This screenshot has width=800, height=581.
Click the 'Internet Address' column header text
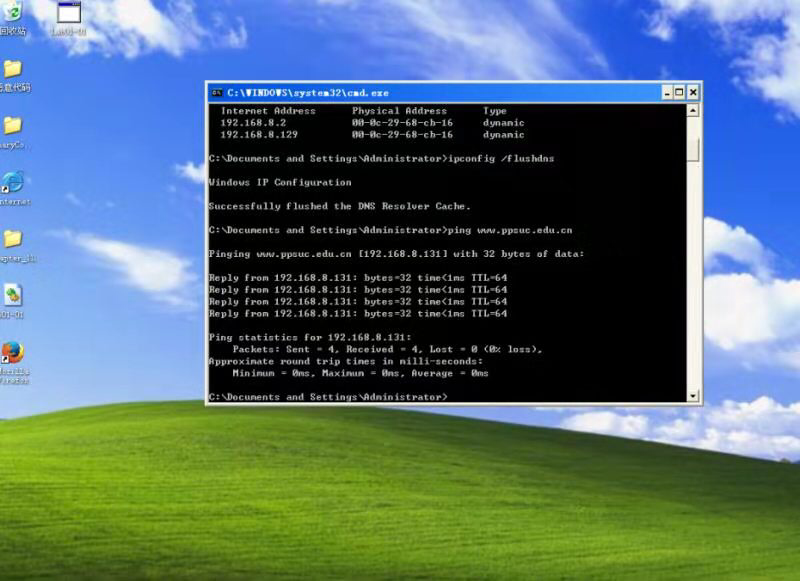268,111
